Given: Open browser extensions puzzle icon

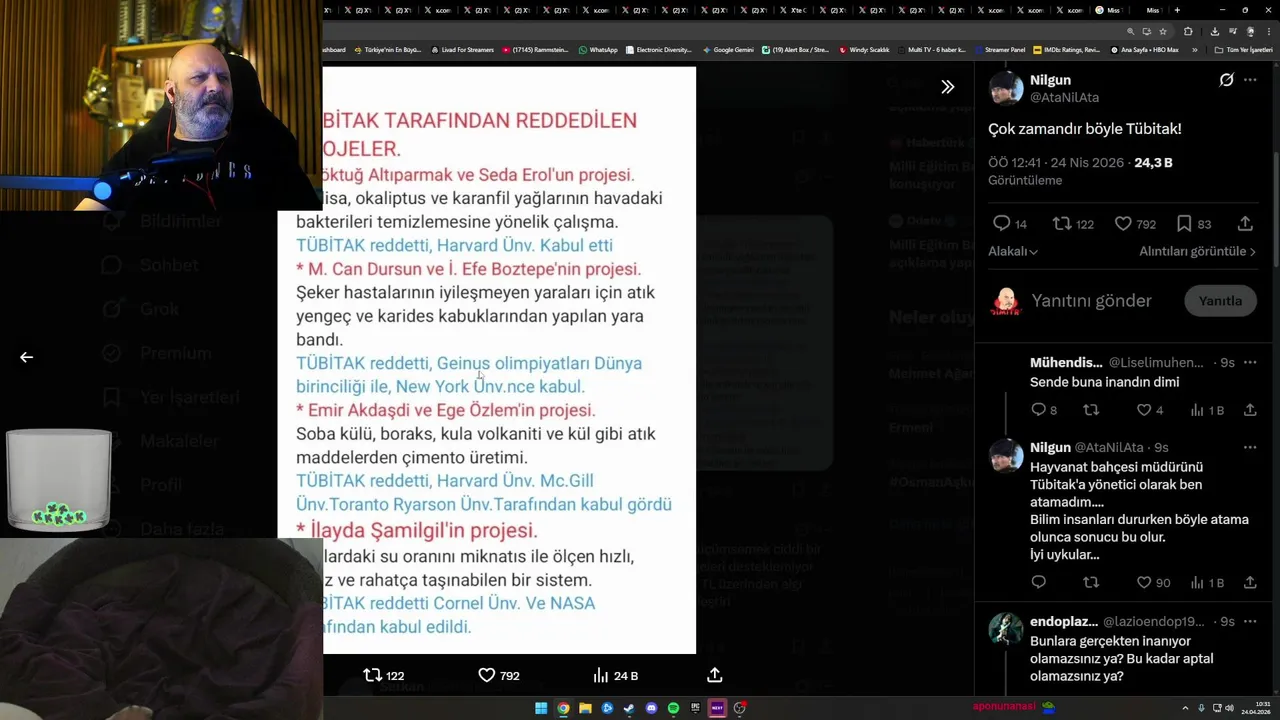Looking at the screenshot, I should tap(1188, 31).
